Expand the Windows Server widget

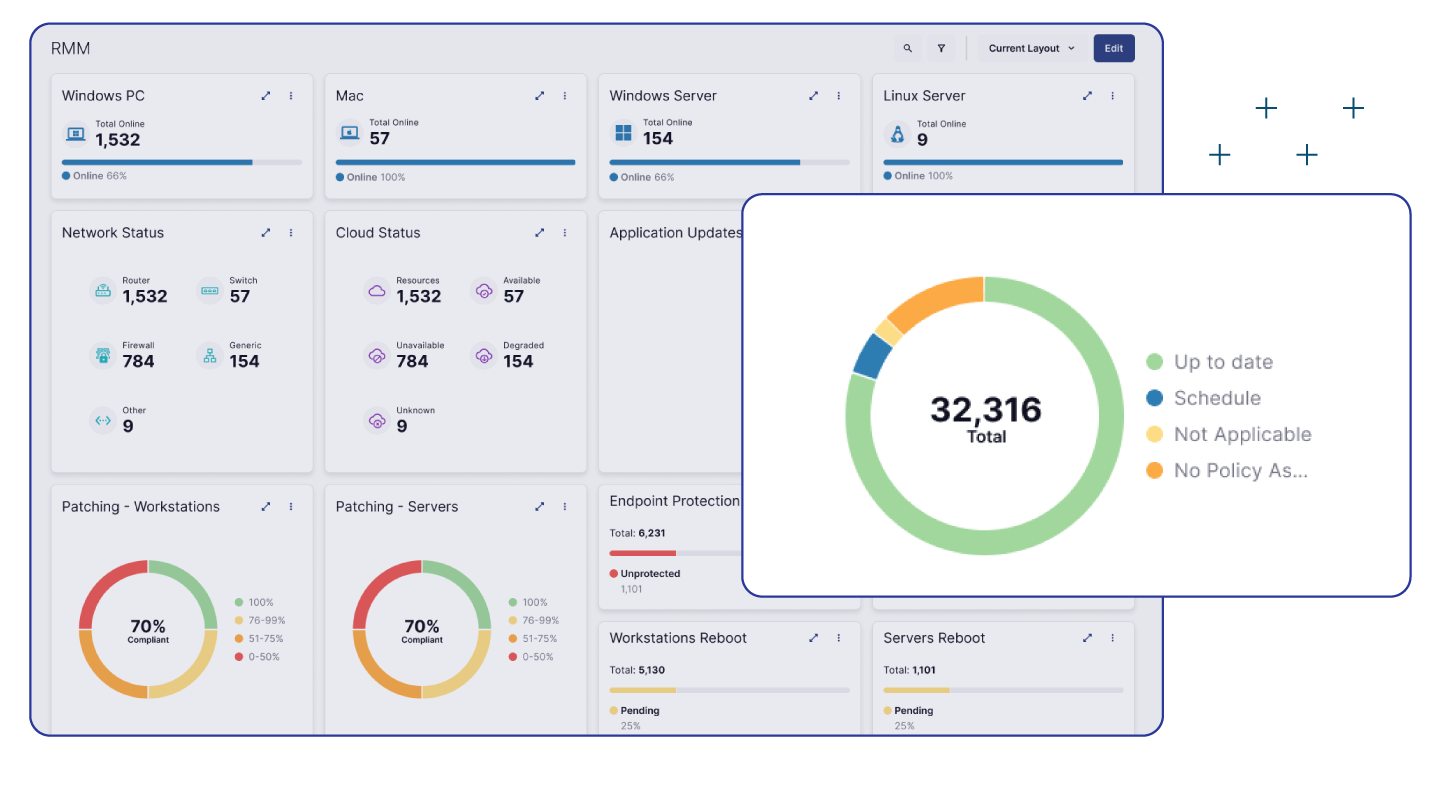pyautogui.click(x=814, y=96)
